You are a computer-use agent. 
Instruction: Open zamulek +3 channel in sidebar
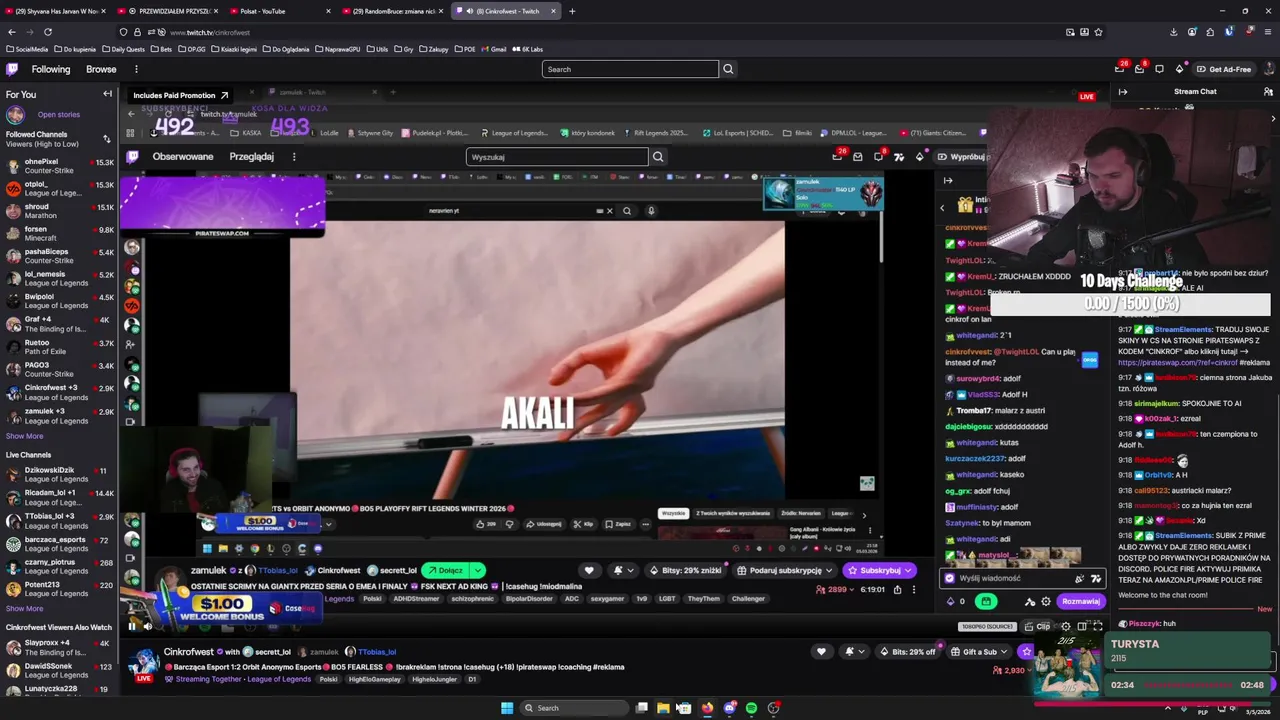(59, 416)
